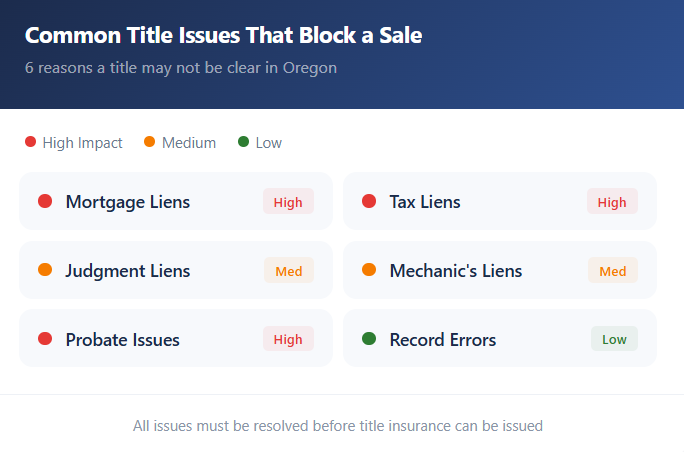684x452 pixels.
Task: Click the red High Impact legend dot
Action: click(x=30, y=143)
